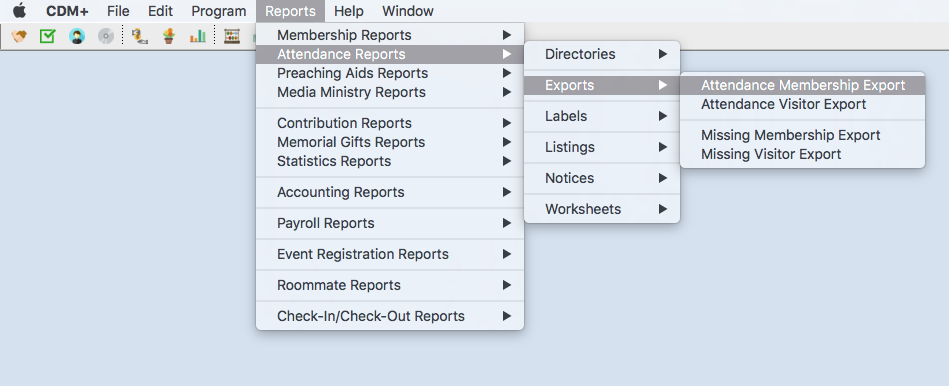Image resolution: width=949 pixels, height=386 pixels.
Task: Open the Listings submenu
Action: (x=602, y=147)
